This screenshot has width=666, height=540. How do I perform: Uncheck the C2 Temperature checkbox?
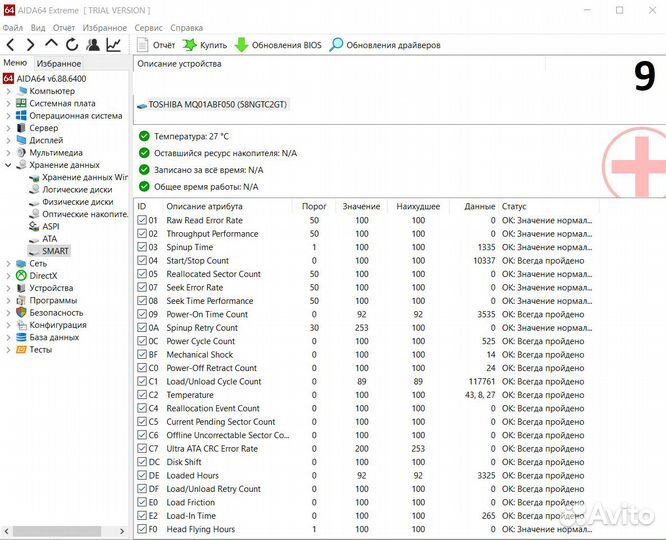tap(142, 395)
